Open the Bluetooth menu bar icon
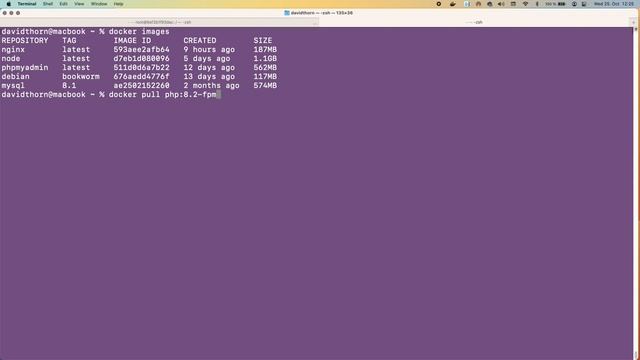 point(537,4)
